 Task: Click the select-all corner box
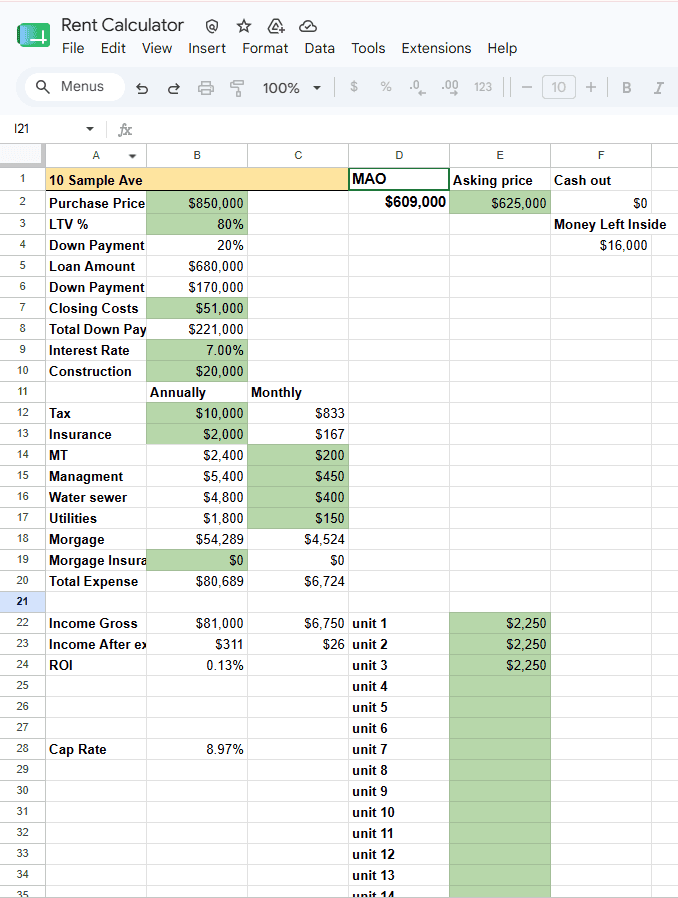[x=22, y=155]
